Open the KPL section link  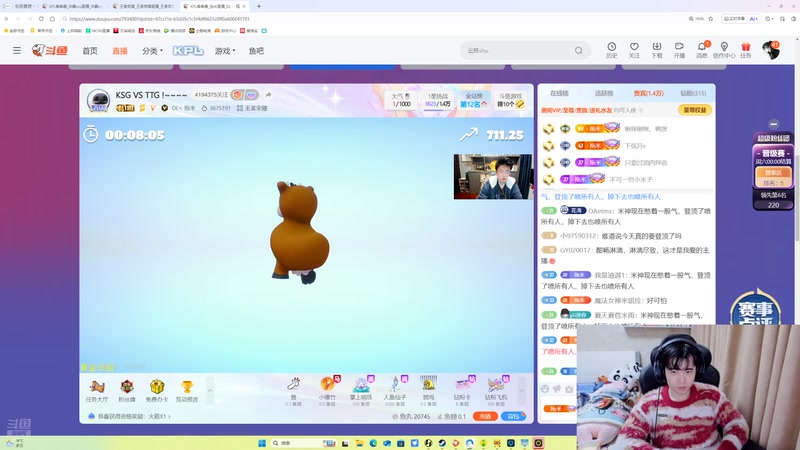click(x=188, y=51)
